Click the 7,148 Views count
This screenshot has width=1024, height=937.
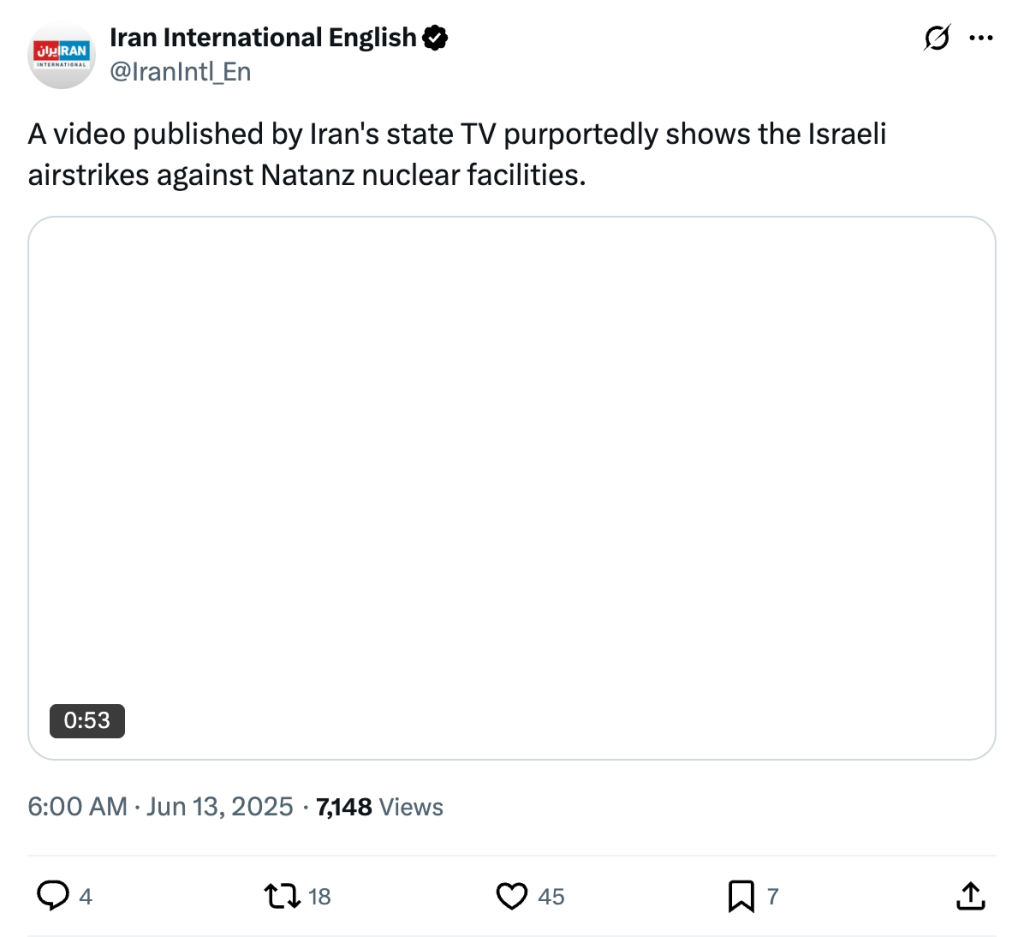[x=379, y=807]
